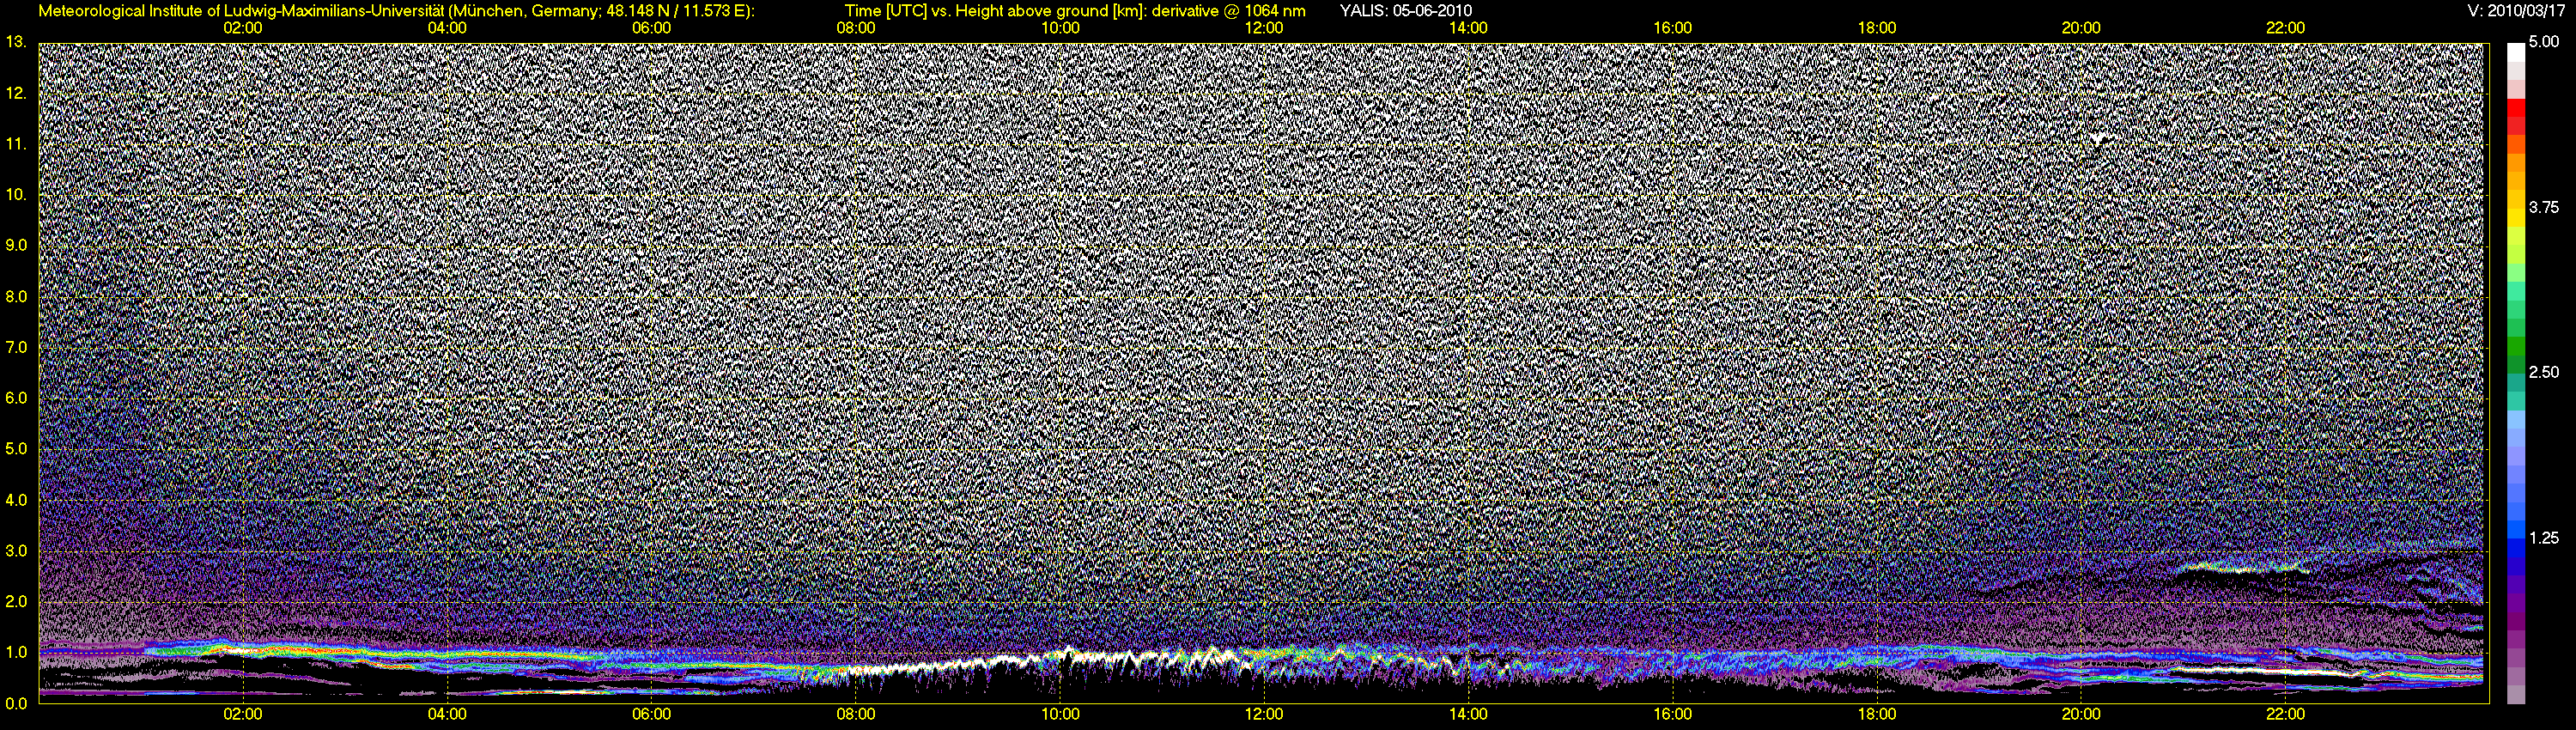Image resolution: width=2576 pixels, height=730 pixels.
Task: Click 04:00 on the upper time axis
Action: point(447,28)
